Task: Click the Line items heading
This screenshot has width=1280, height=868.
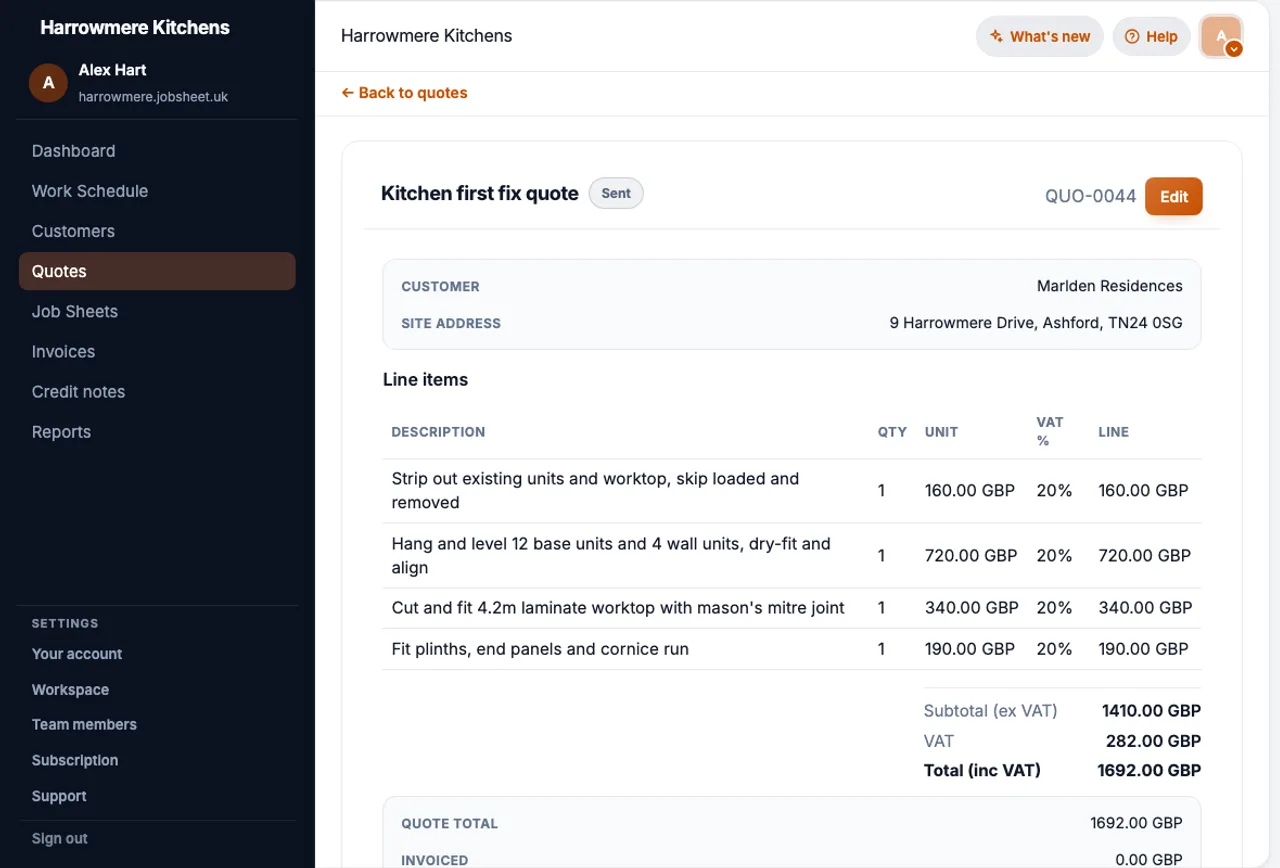Action: click(425, 380)
